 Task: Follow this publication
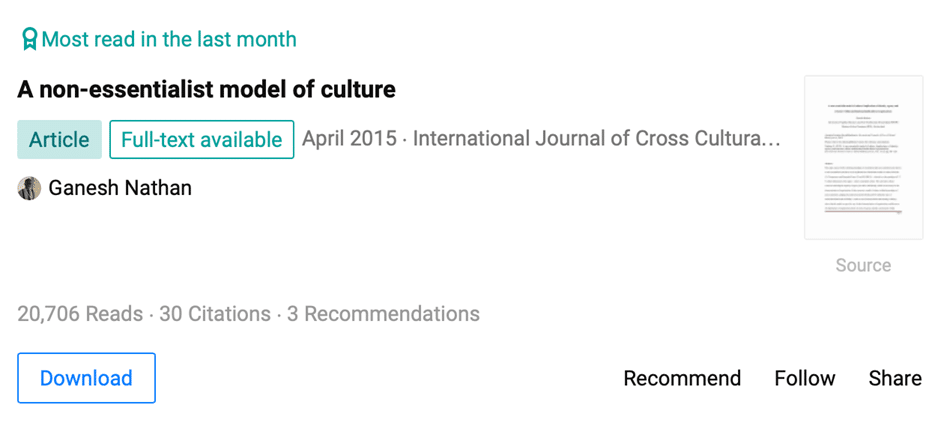click(804, 378)
